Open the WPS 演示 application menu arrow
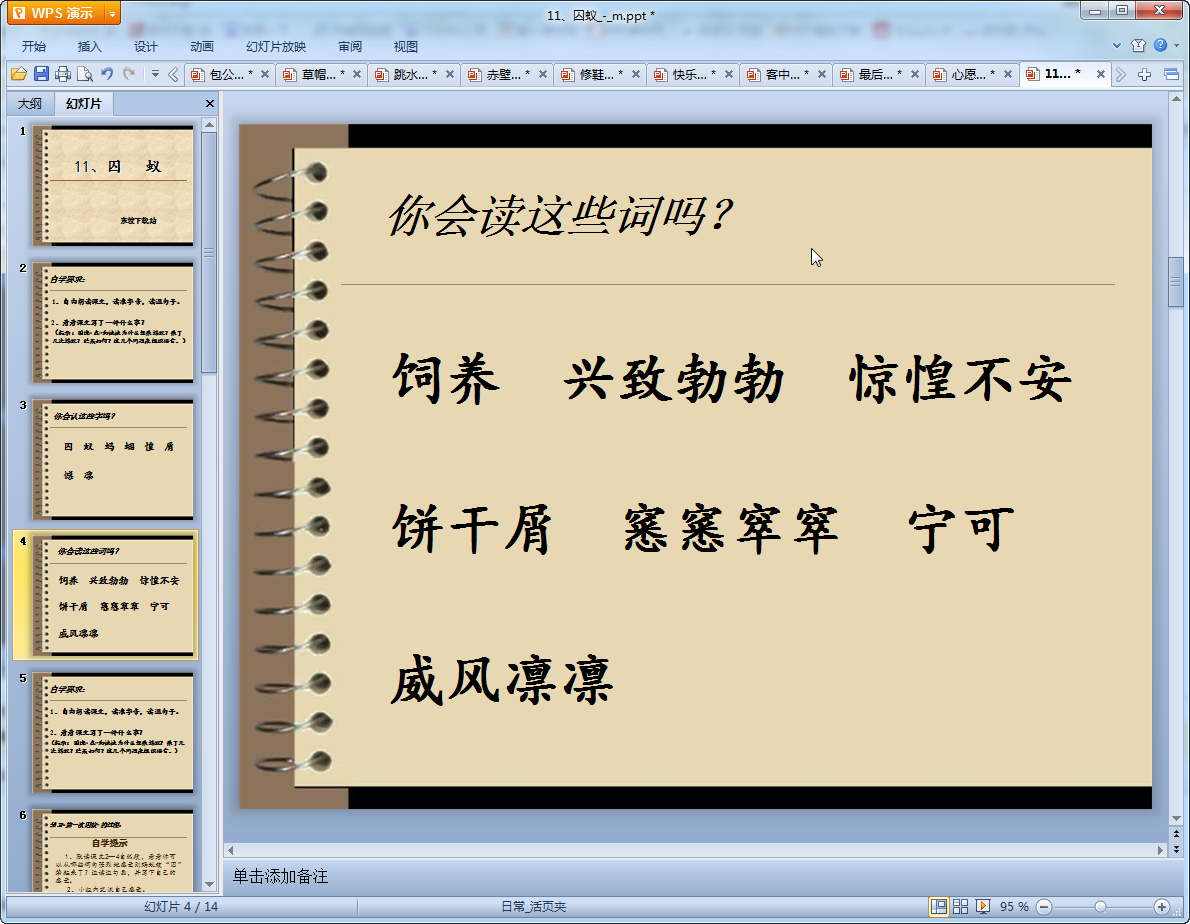The image size is (1190, 924). tap(112, 14)
